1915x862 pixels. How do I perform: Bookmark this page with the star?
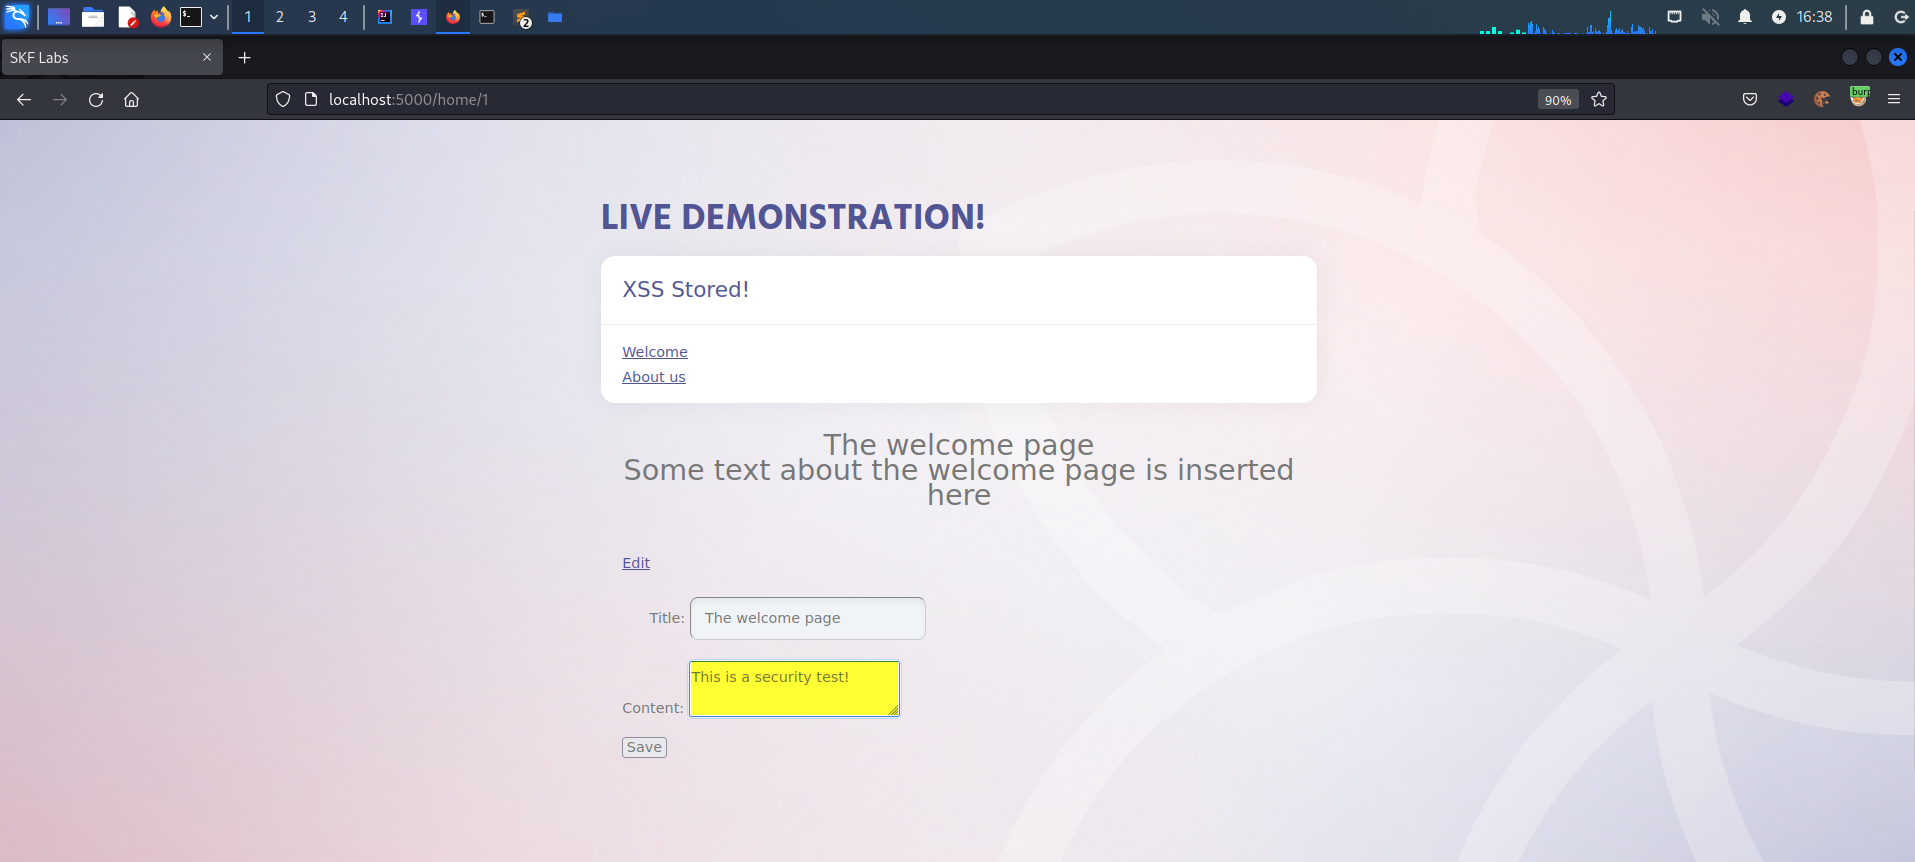[1599, 99]
